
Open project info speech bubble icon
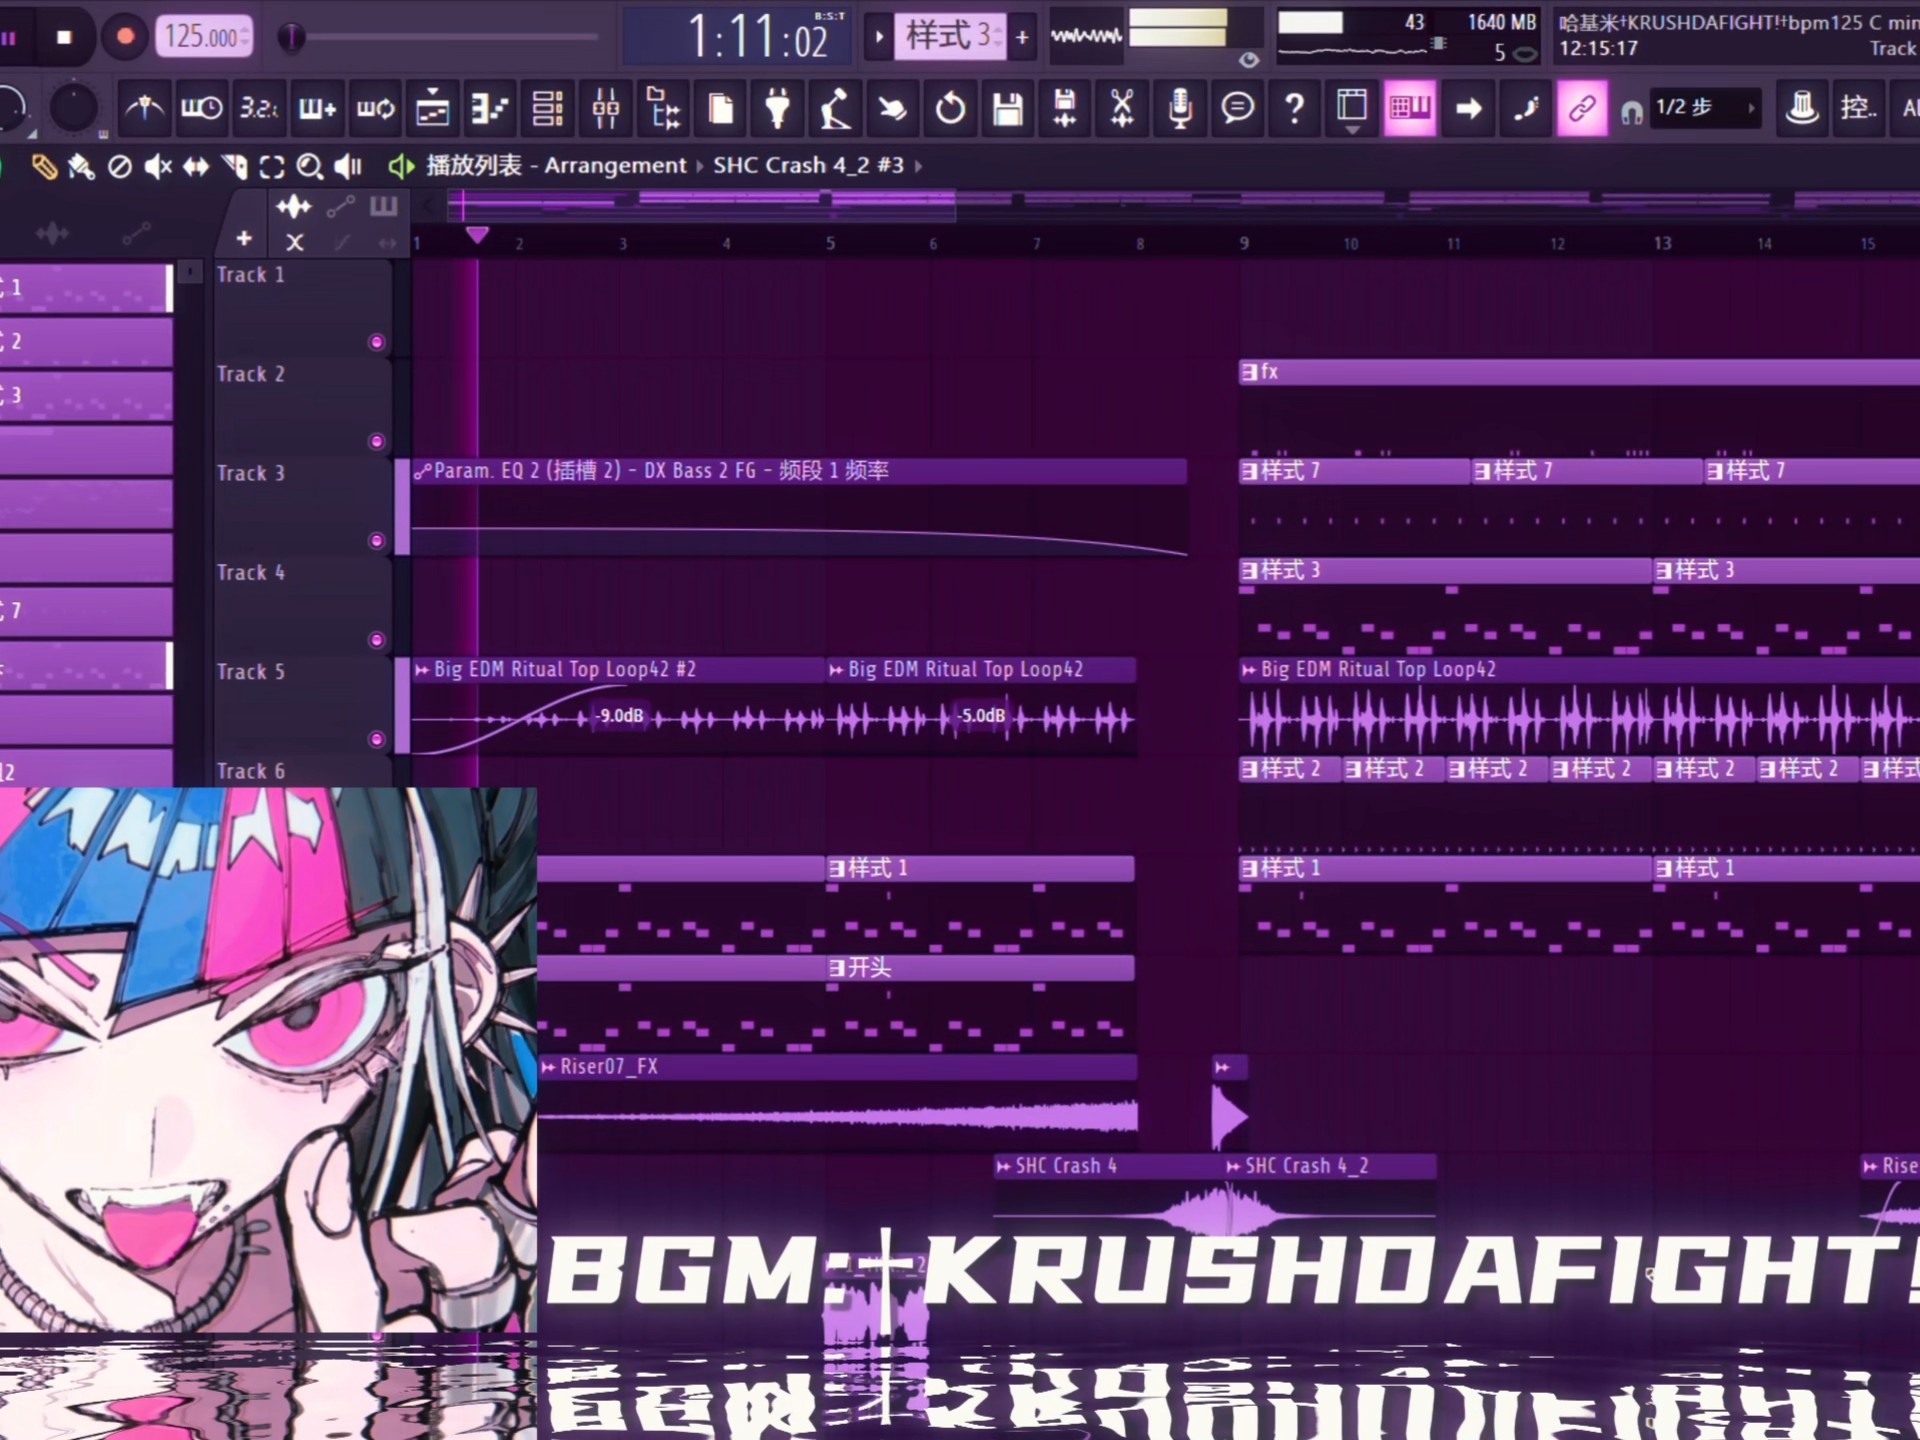coord(1238,108)
